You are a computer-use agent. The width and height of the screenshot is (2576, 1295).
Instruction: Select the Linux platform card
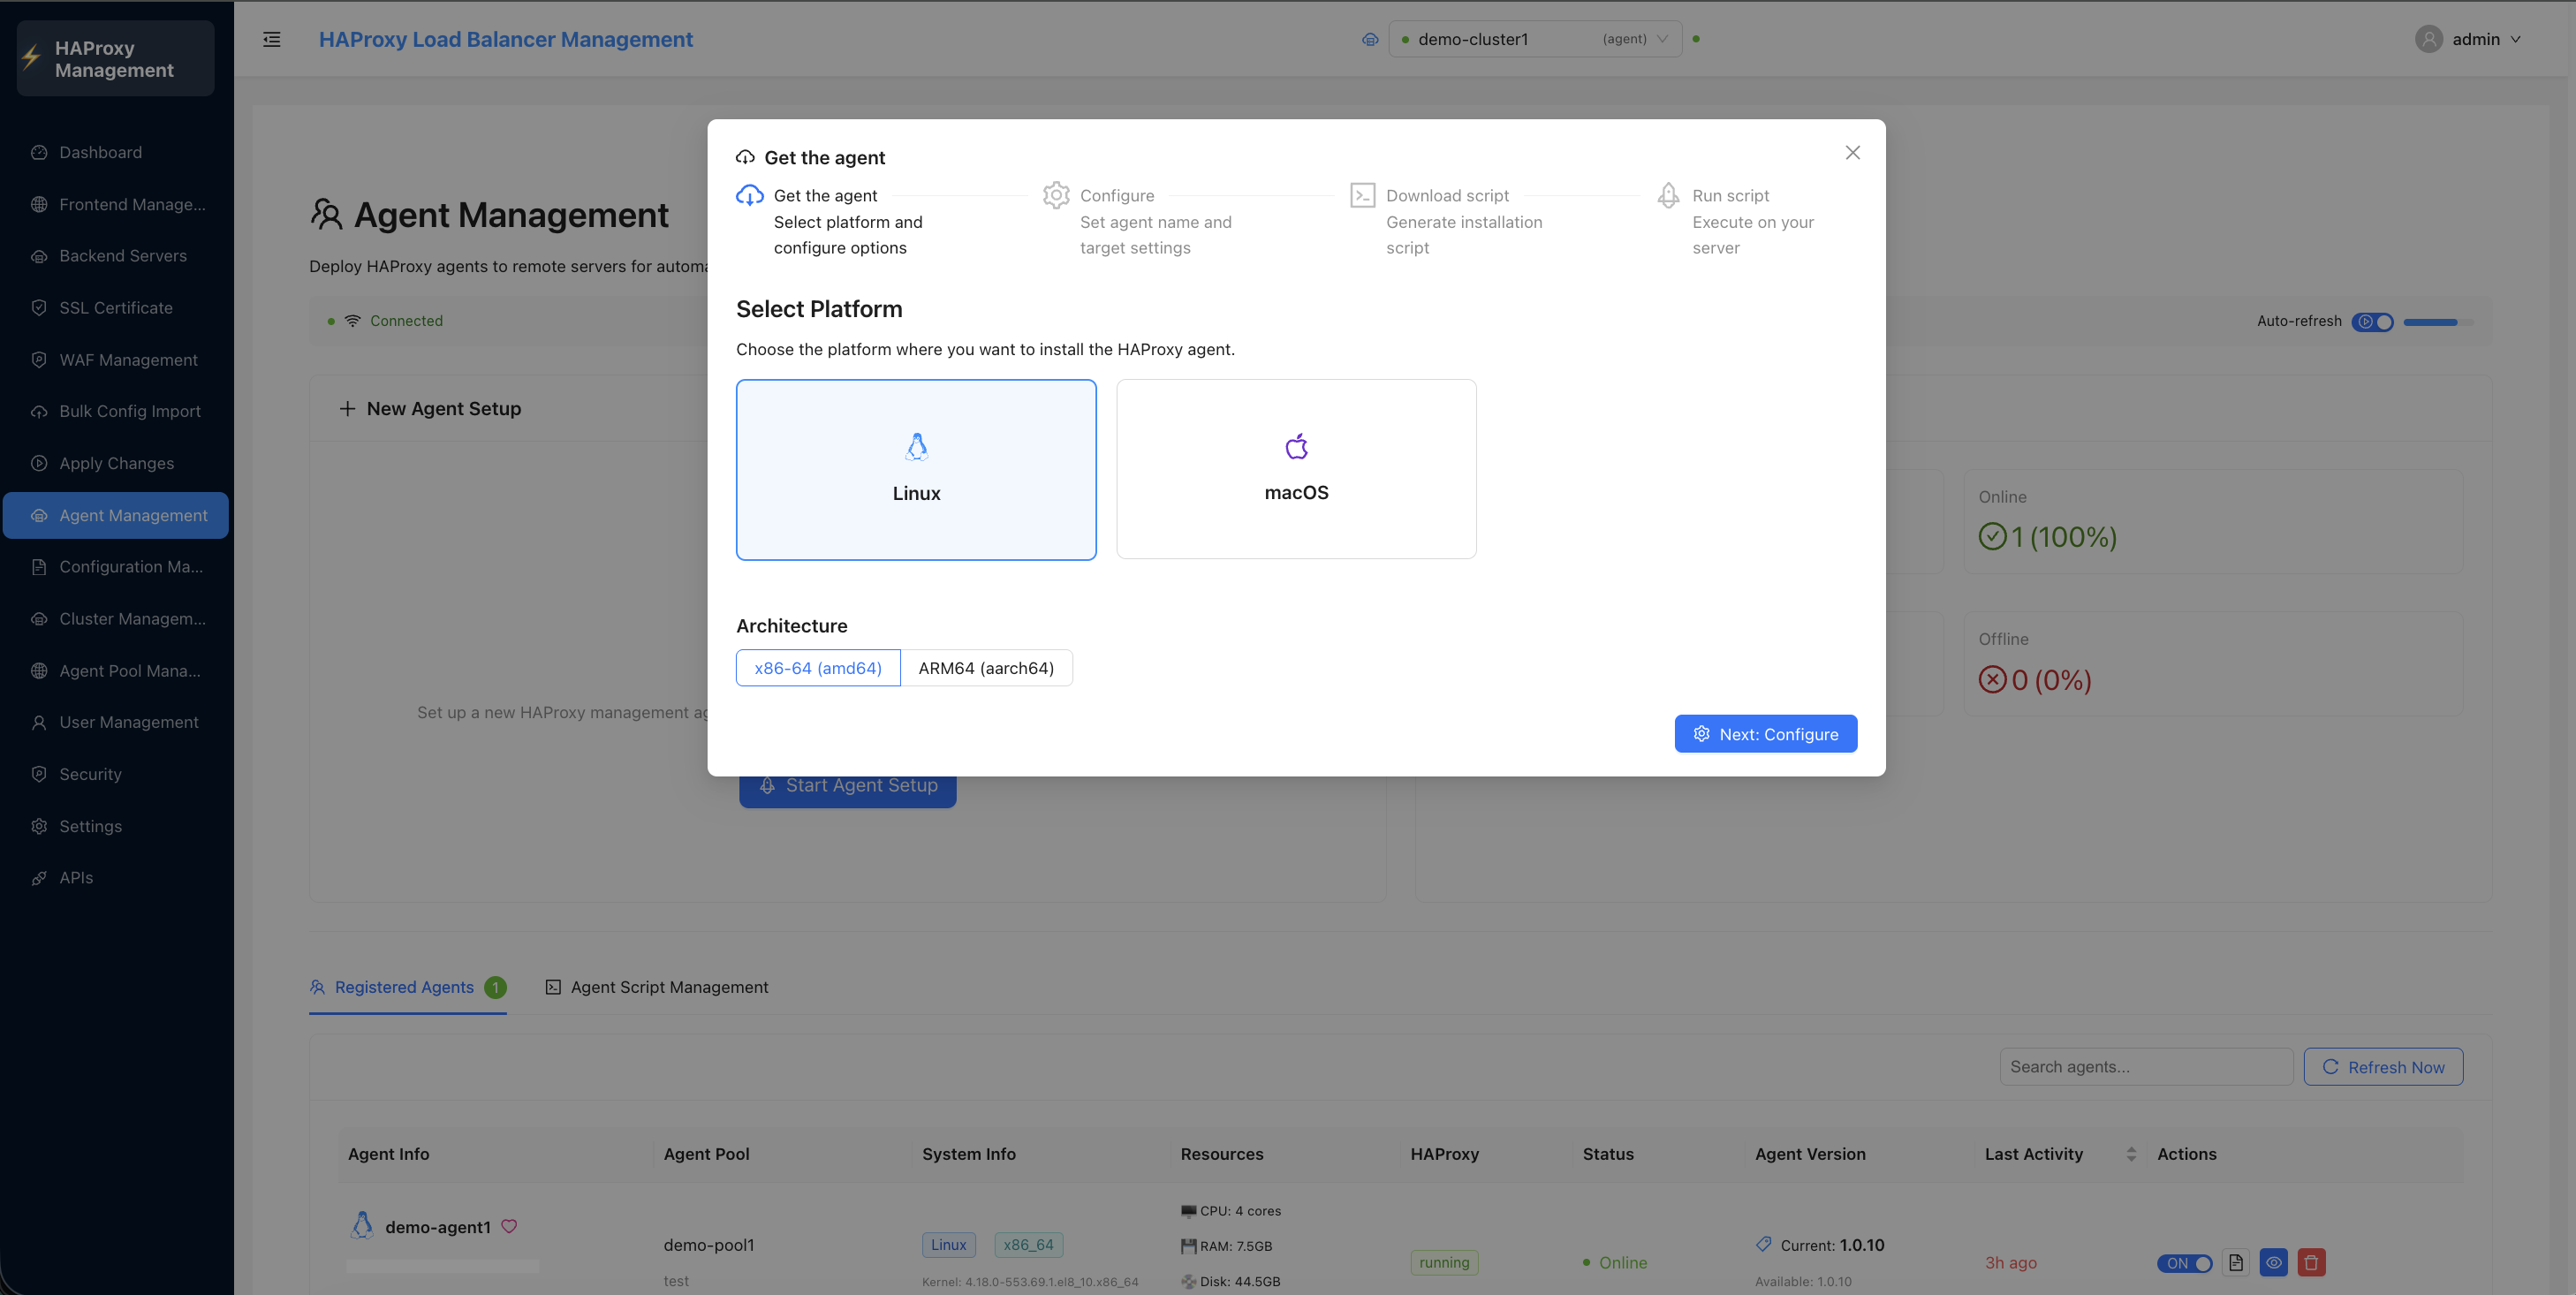pyautogui.click(x=916, y=469)
